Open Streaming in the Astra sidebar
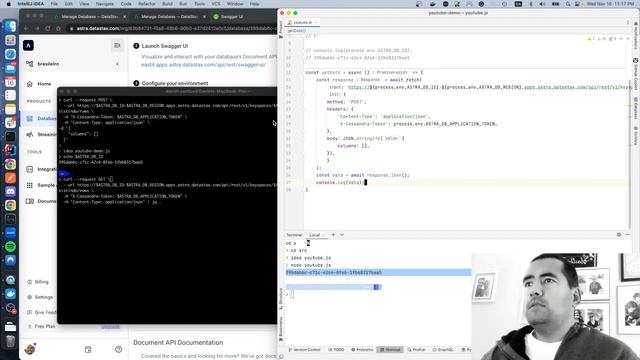Image resolution: width=640 pixels, height=360 pixels. [x=41, y=134]
